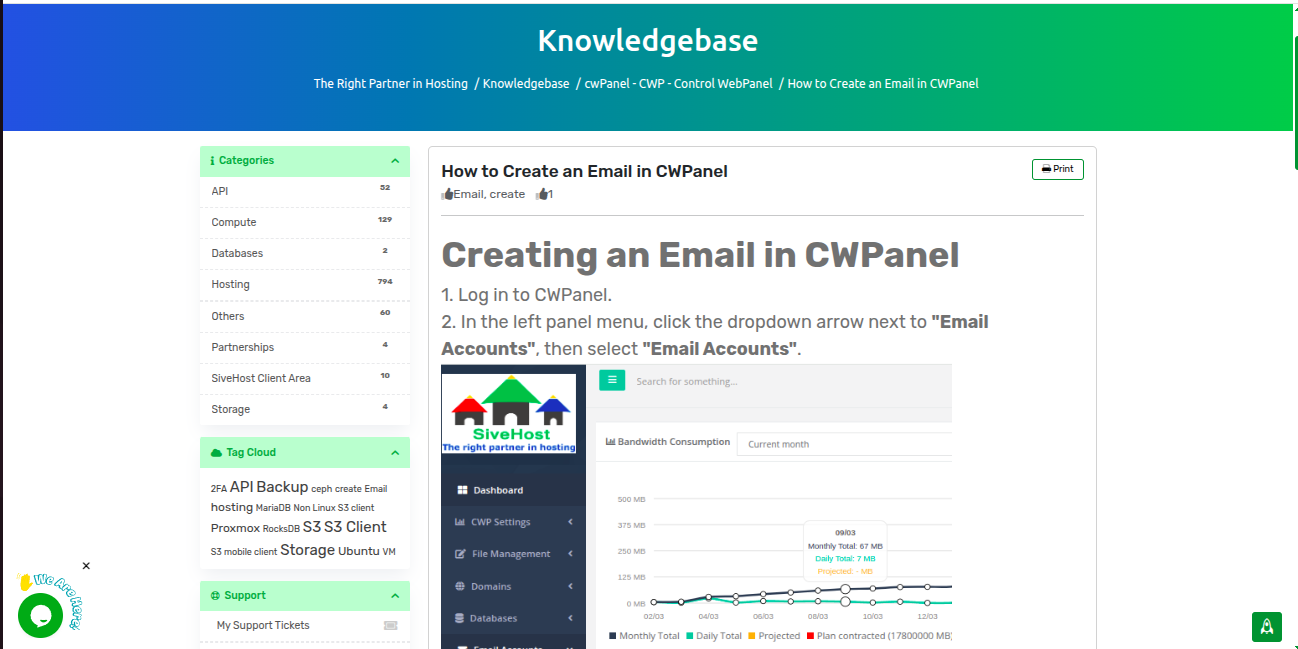Viewport: 1298px width, 649px height.
Task: Select the 'S3 mobile client' tag
Action: click(243, 552)
